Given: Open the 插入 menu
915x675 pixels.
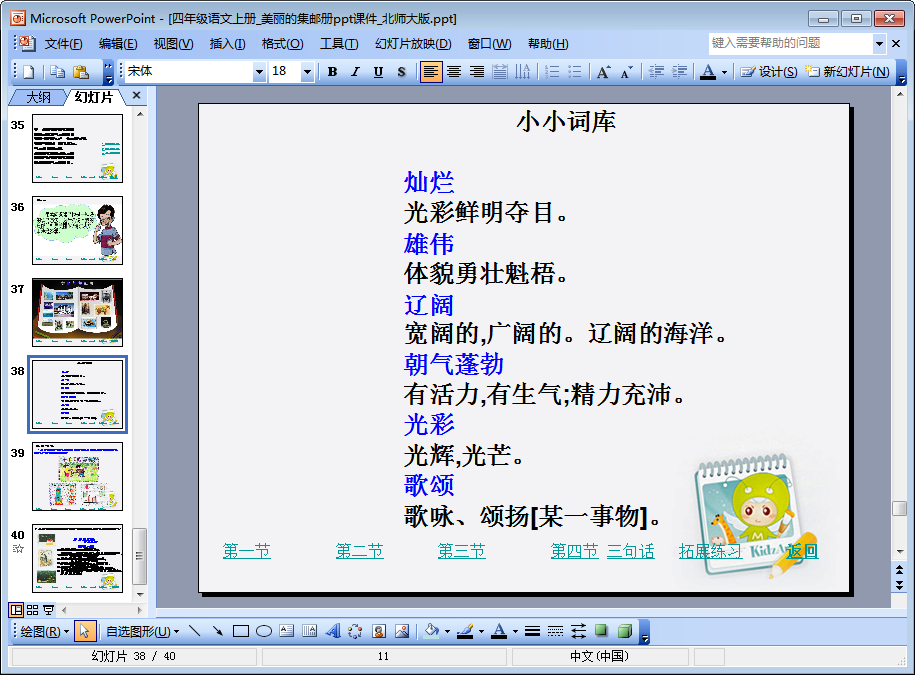Looking at the screenshot, I should click(x=227, y=44).
